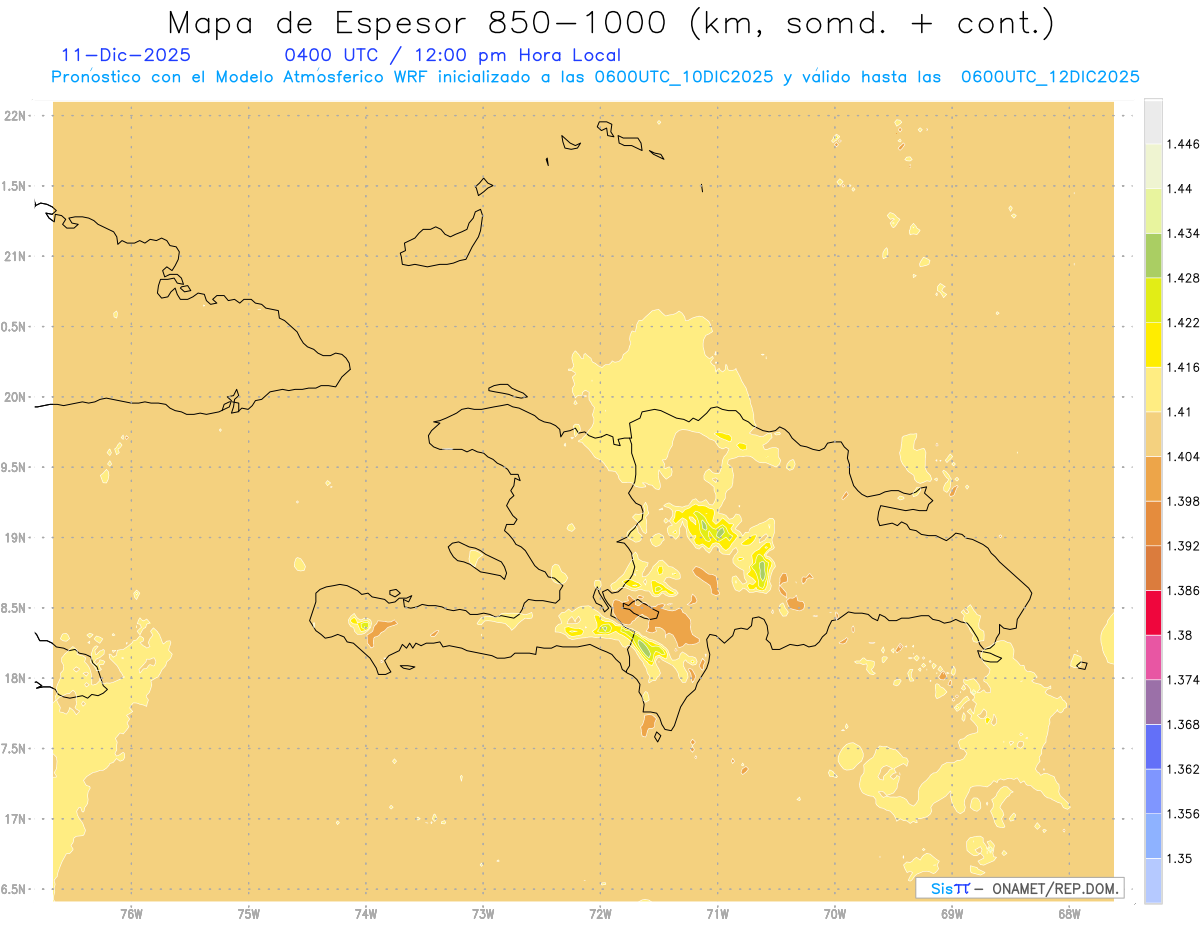Click the '0400 UTC / 12:00 pm Hora Local' time label
The image size is (1200, 927).
453,56
